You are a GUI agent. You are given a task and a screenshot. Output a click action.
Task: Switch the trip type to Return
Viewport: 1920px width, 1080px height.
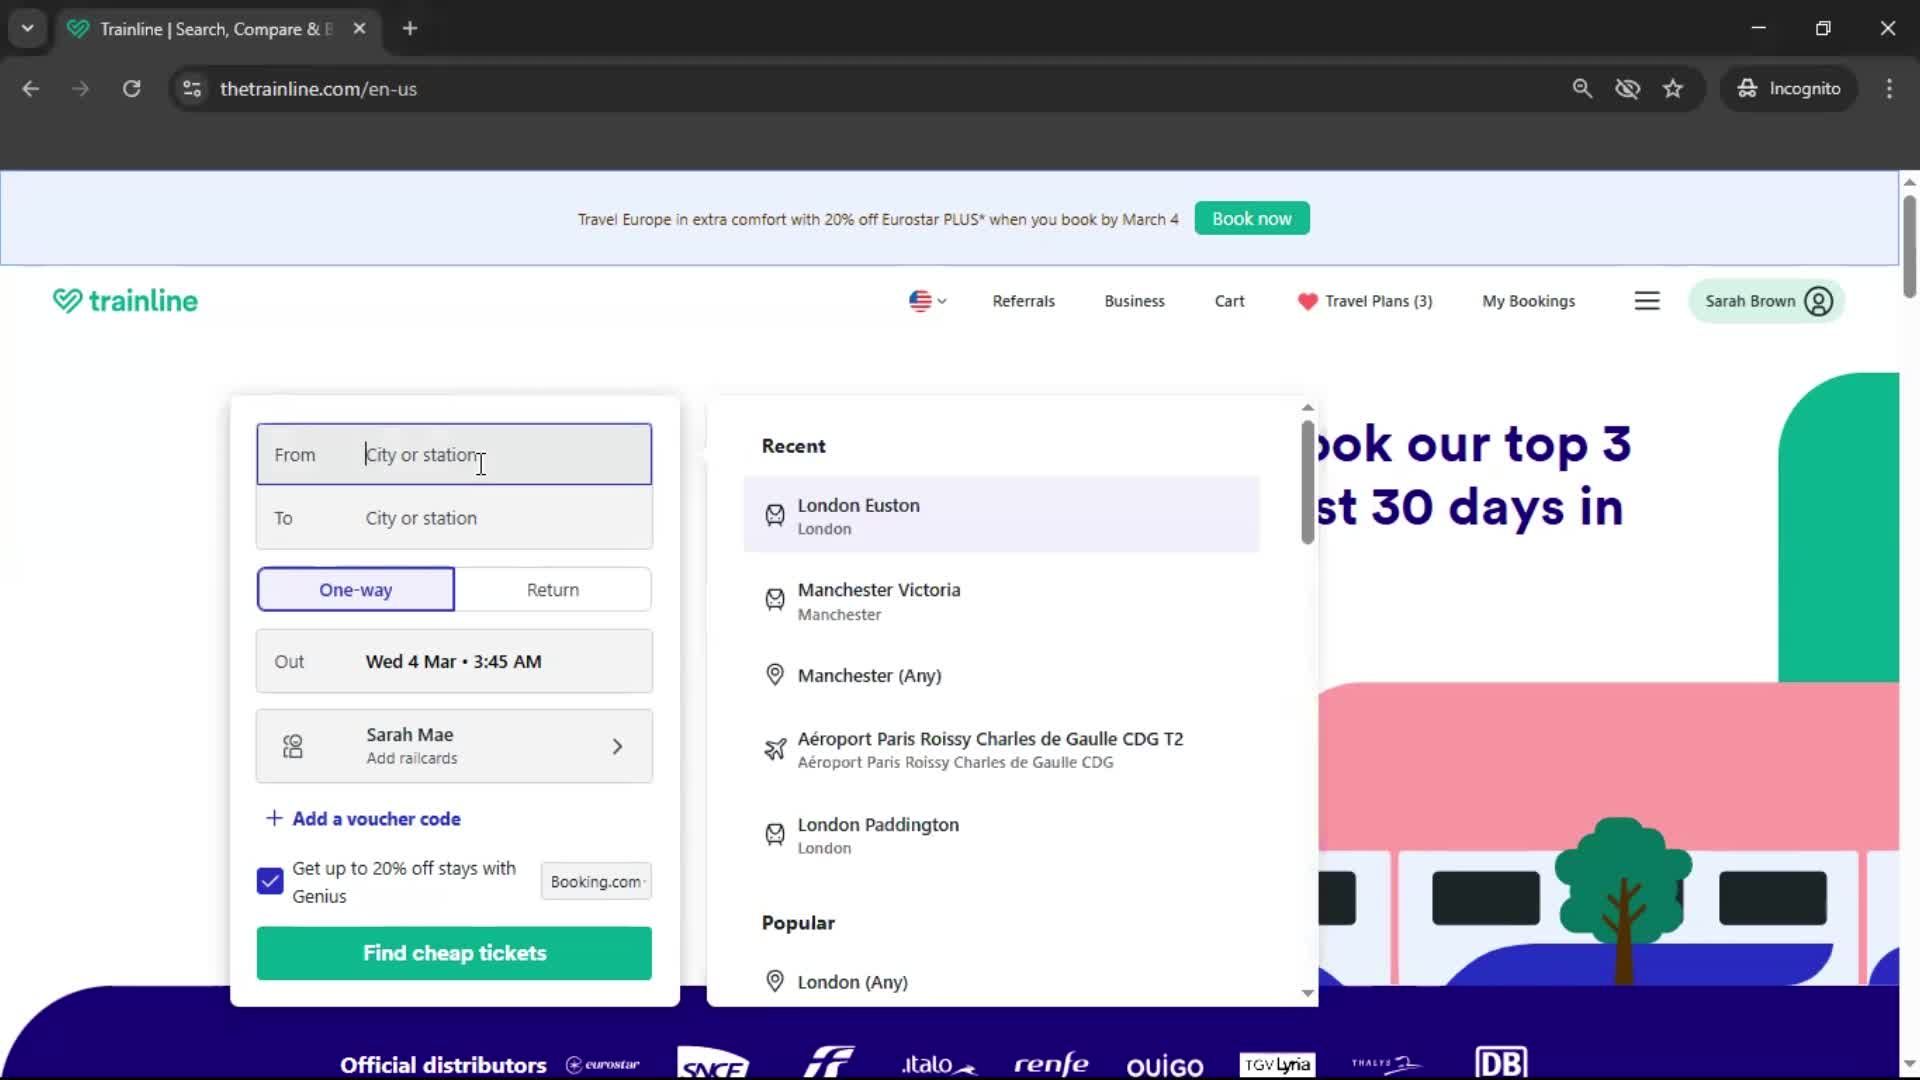pos(553,589)
